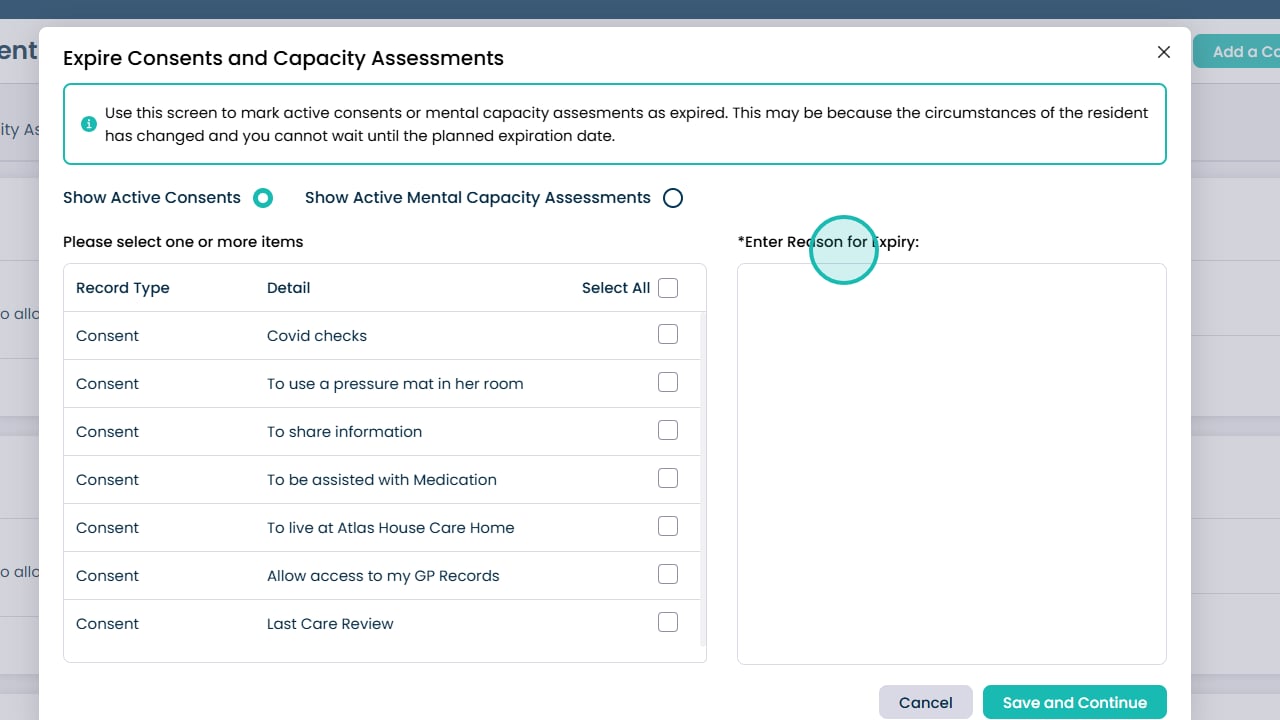The image size is (1280, 720).
Task: Tick the assisted with Medication checkbox
Action: tap(668, 479)
